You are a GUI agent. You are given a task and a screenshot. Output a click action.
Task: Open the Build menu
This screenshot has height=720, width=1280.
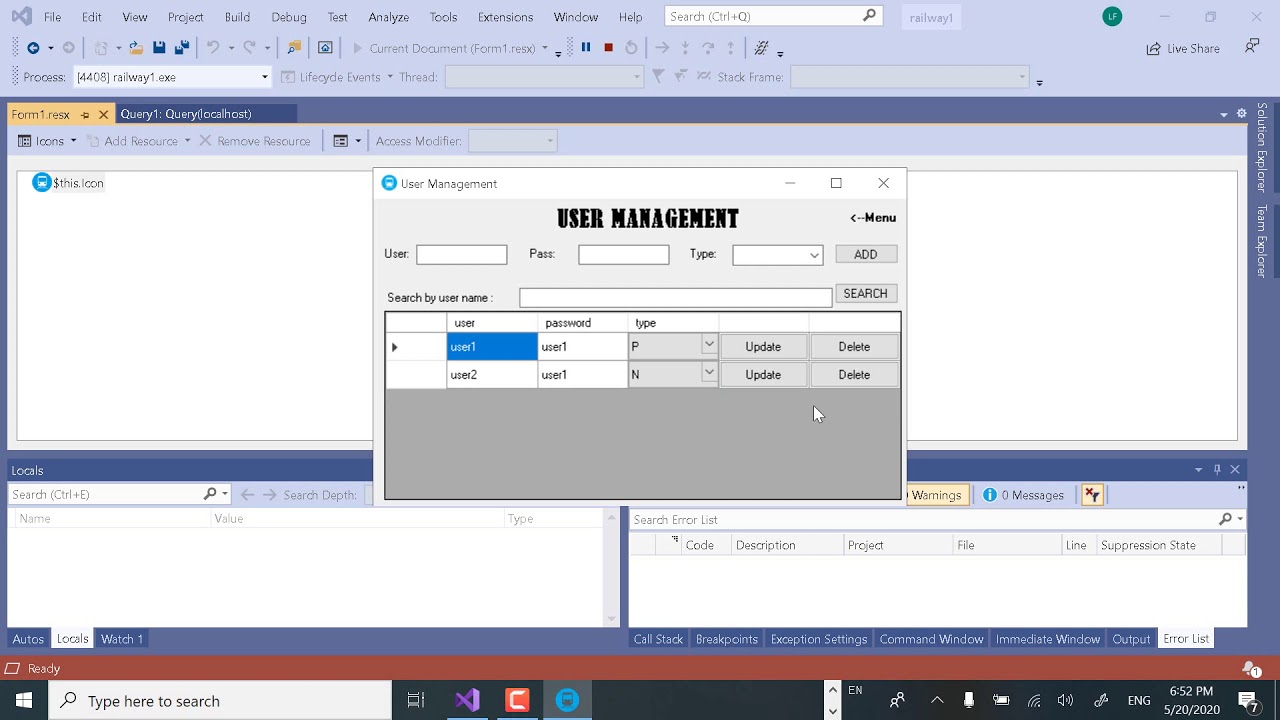(237, 17)
